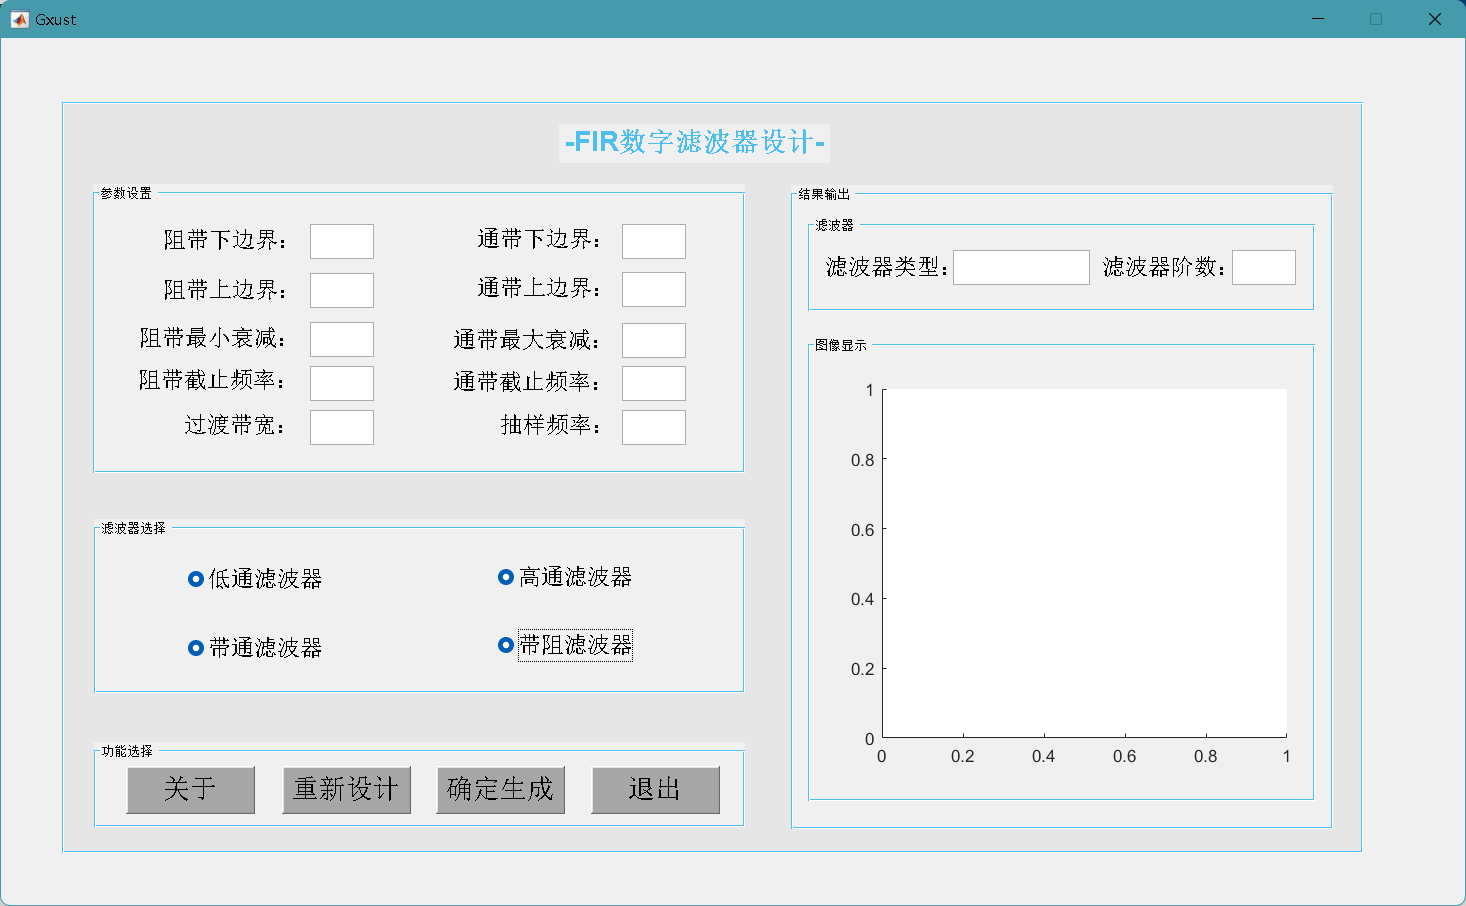Select the 高通滤波器 radio button

pyautogui.click(x=565, y=577)
